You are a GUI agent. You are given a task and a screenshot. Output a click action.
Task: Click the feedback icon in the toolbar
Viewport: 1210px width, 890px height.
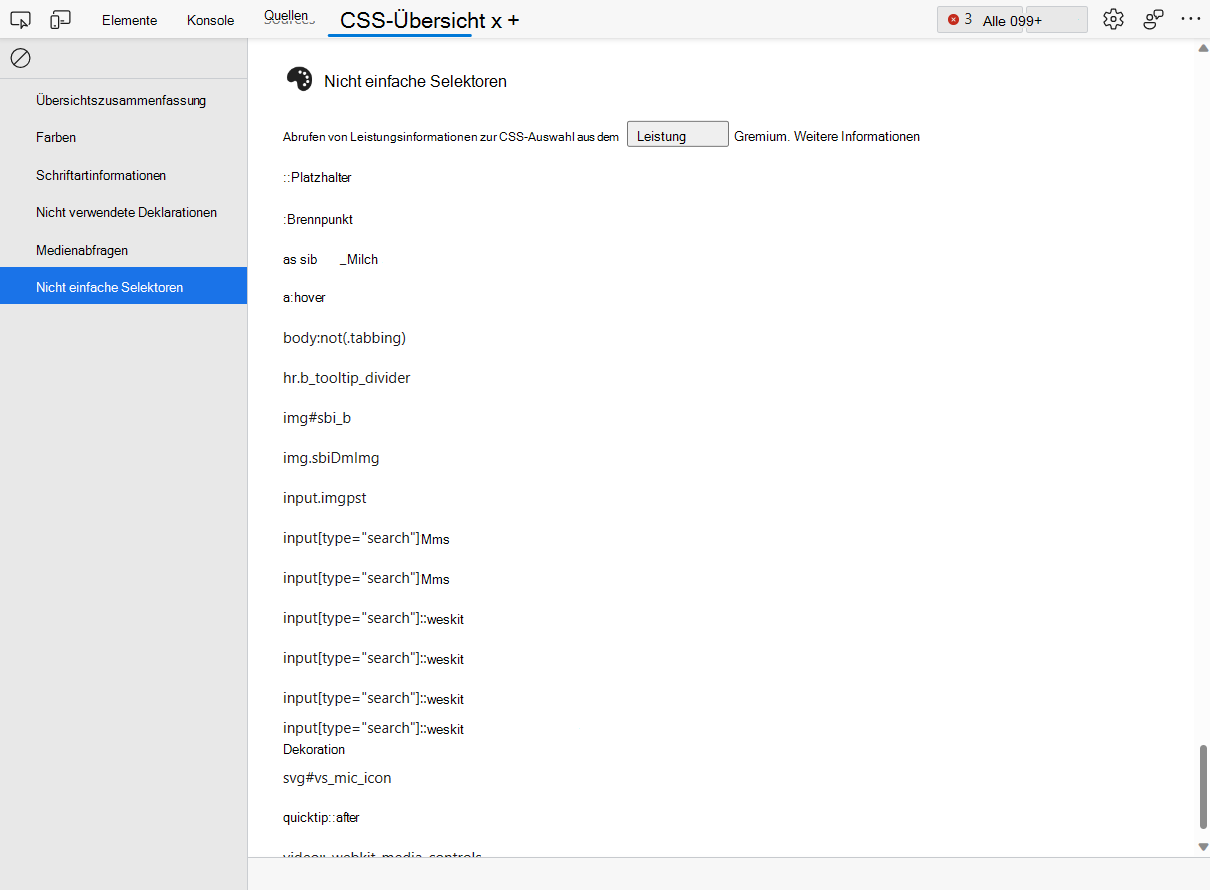pyautogui.click(x=1153, y=18)
